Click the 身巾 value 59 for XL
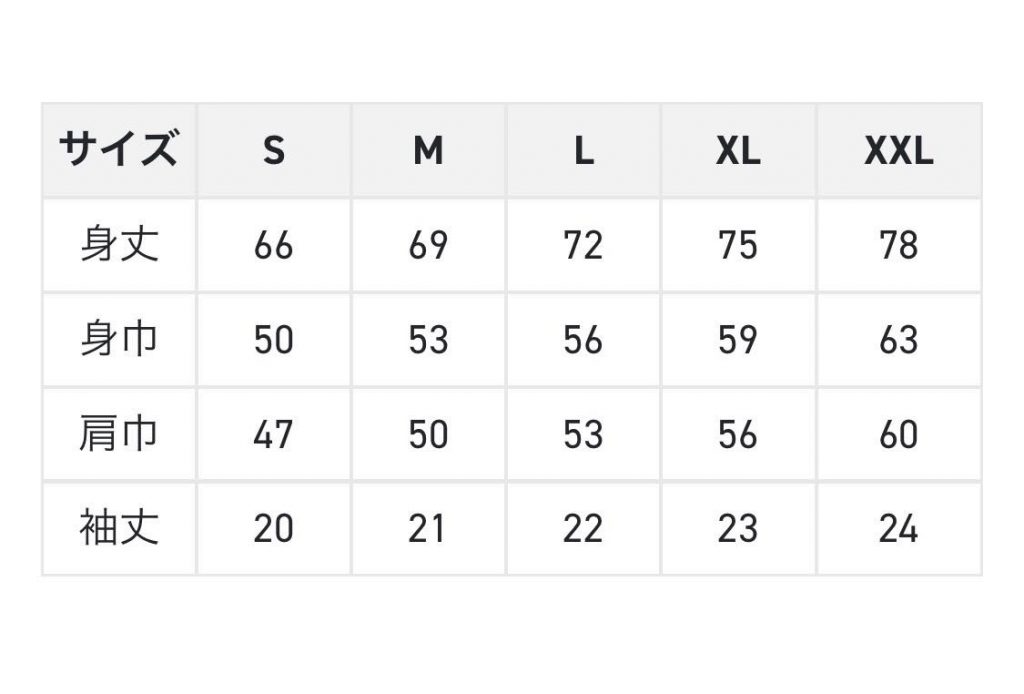This screenshot has width=1024, height=694. tap(738, 339)
